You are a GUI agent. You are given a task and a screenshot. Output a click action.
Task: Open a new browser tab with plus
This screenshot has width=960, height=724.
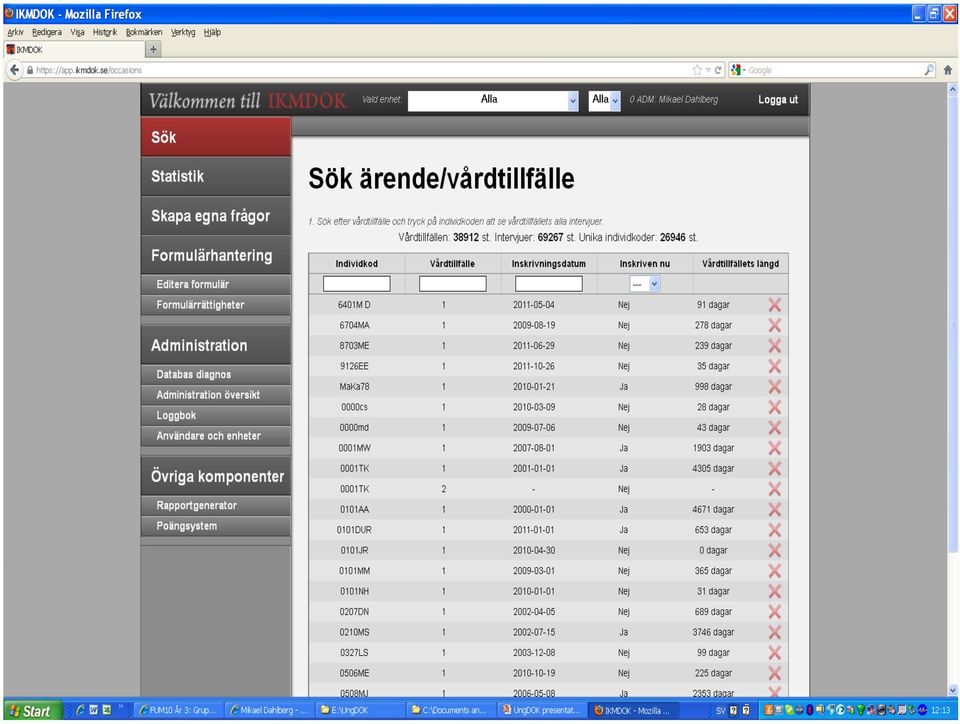153,50
